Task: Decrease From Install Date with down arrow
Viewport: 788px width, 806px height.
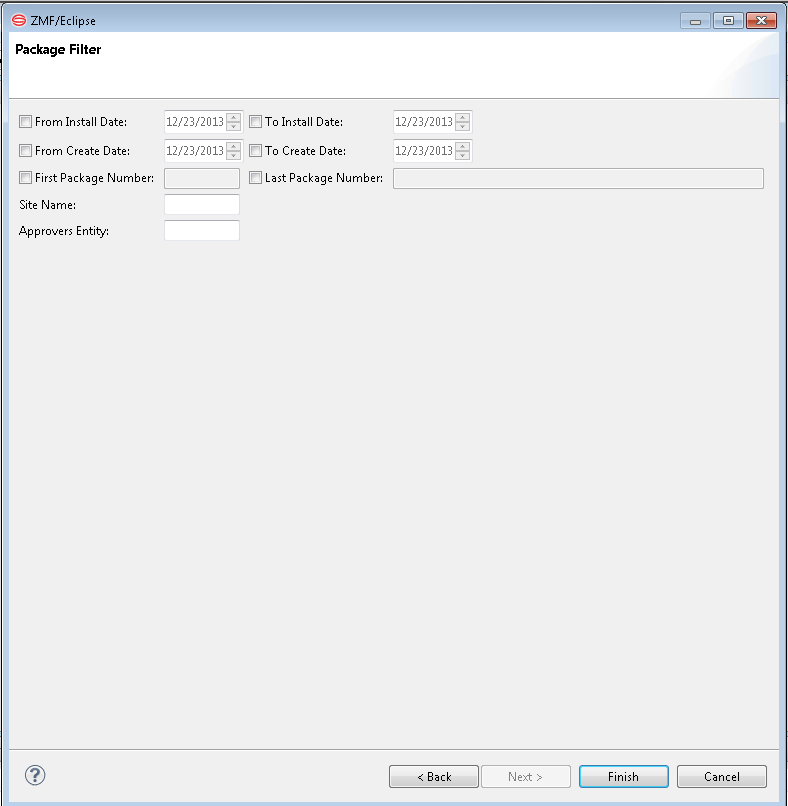Action: point(233,126)
